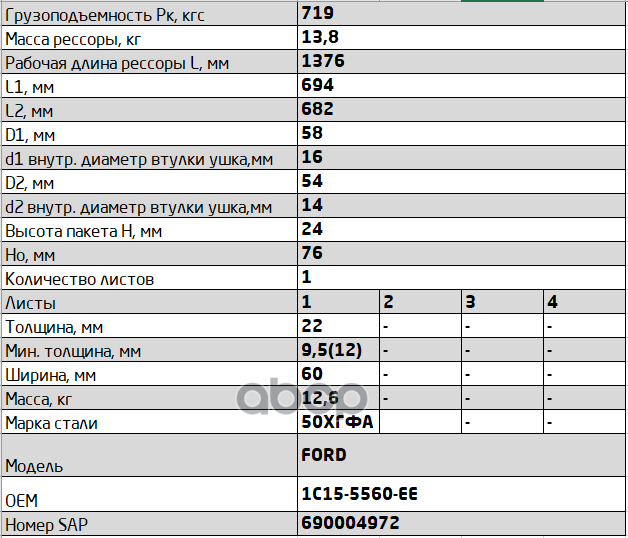Select the 'L1, мм' label cell

tap(149, 87)
